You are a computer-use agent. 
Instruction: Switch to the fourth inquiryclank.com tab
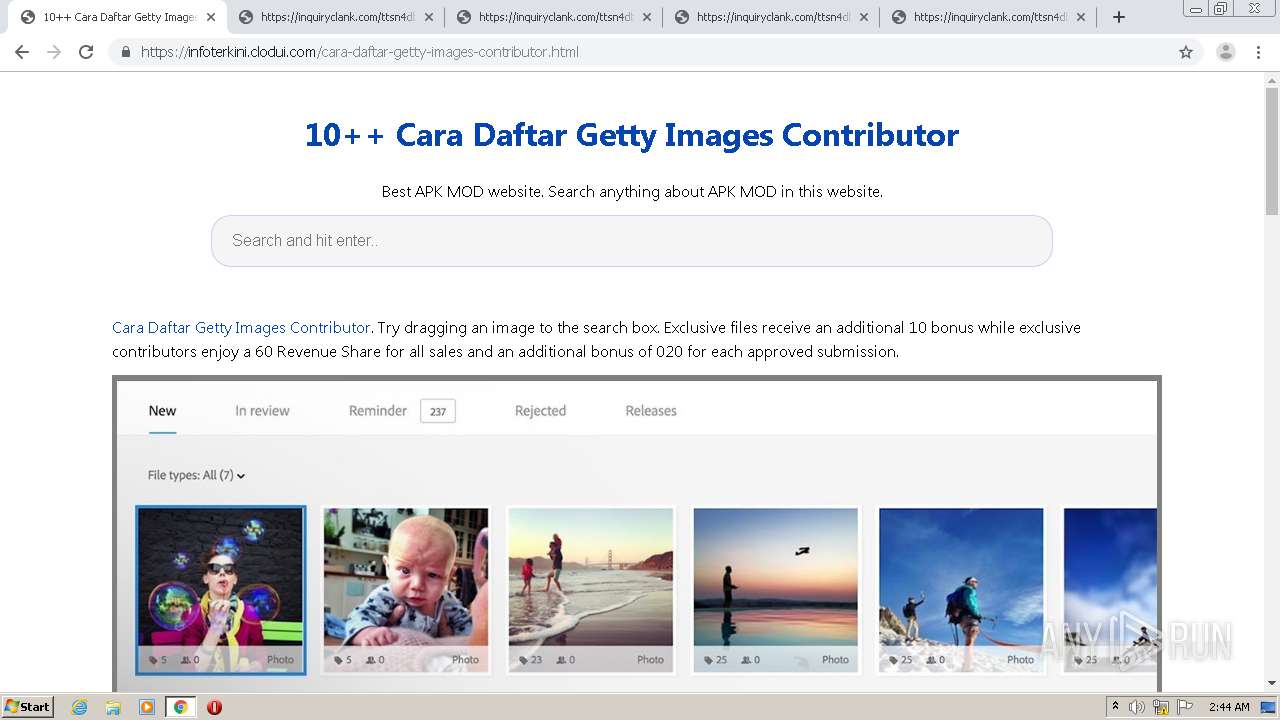point(988,17)
